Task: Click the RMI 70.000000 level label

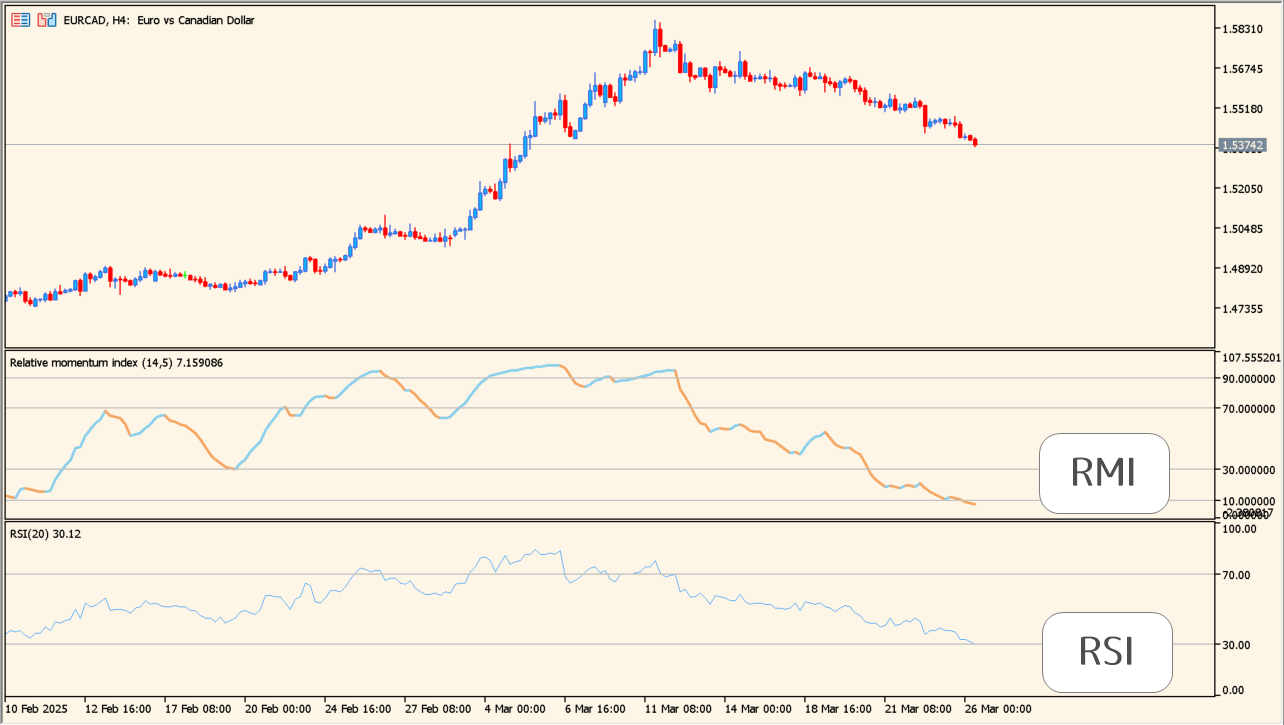Action: tap(1249, 408)
